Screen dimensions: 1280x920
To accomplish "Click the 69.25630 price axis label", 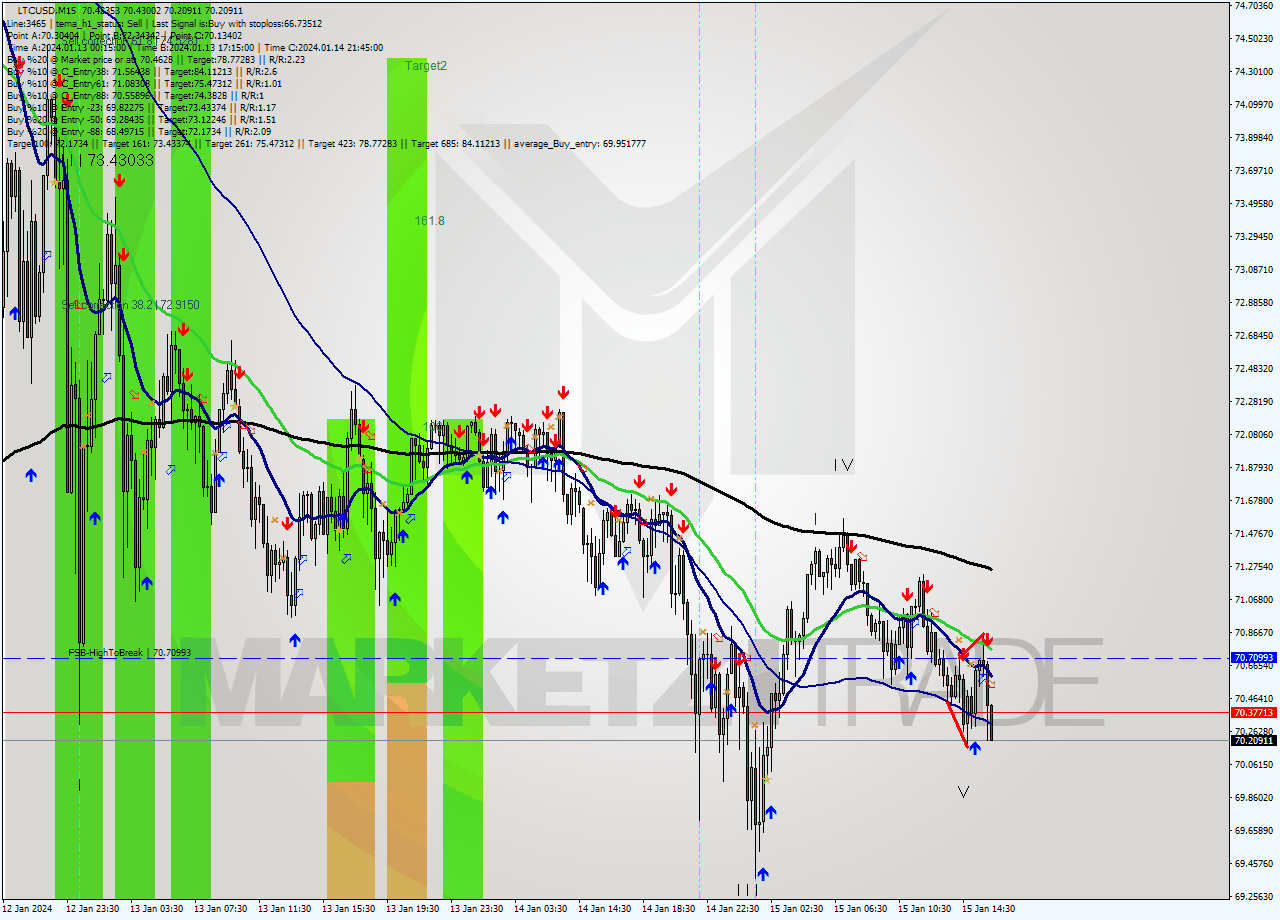I will tap(1254, 896).
